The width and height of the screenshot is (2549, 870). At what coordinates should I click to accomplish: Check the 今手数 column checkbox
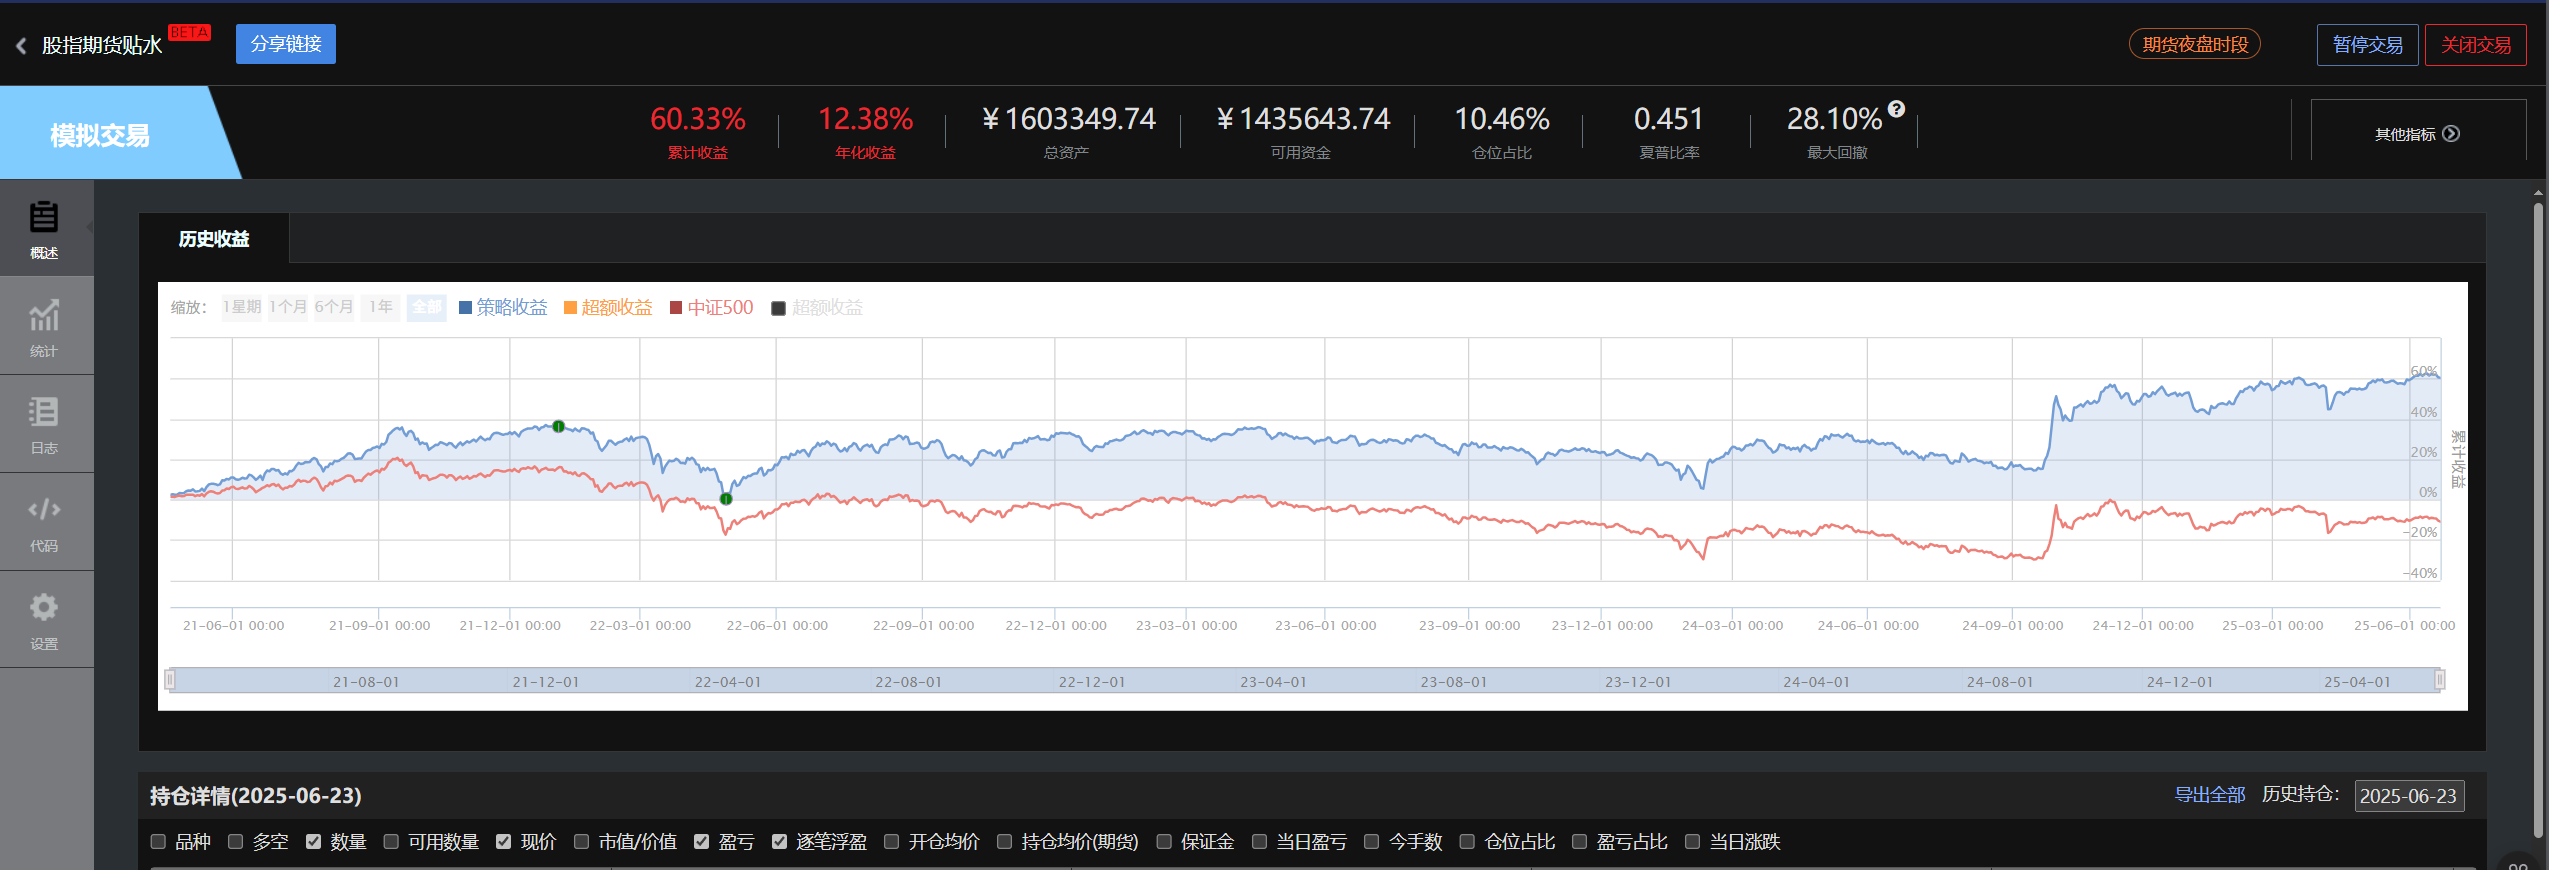point(1372,842)
